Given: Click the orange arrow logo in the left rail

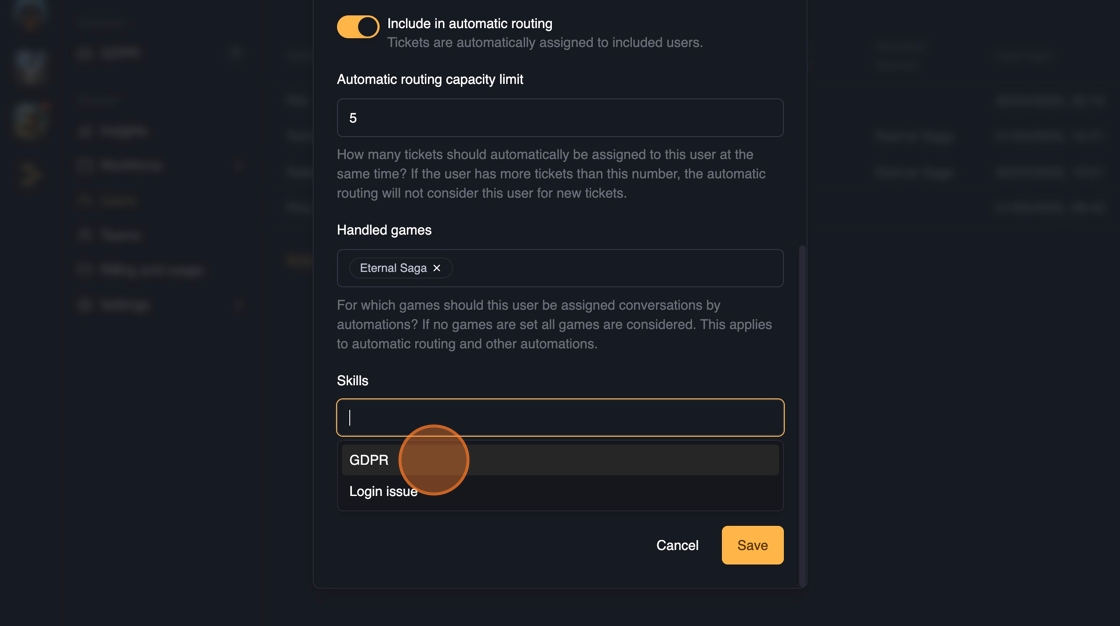Looking at the screenshot, I should coord(30,176).
